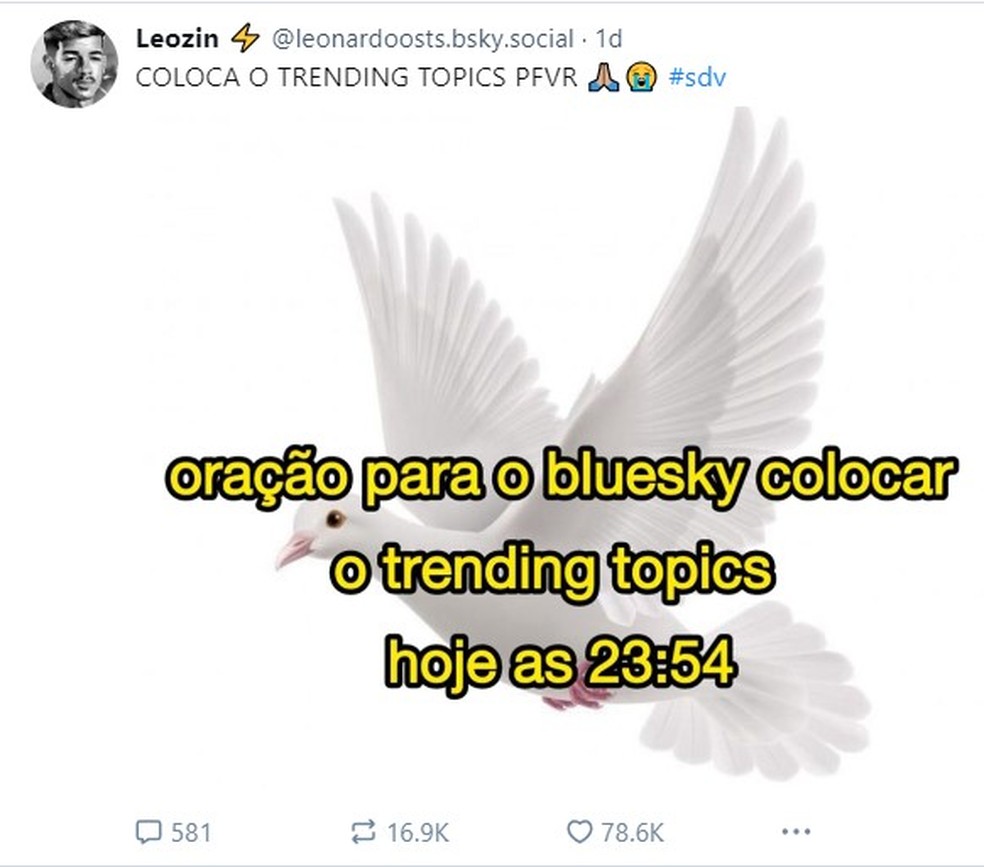The image size is (984, 867).
Task: Click the 581 replies count
Action: click(191, 832)
